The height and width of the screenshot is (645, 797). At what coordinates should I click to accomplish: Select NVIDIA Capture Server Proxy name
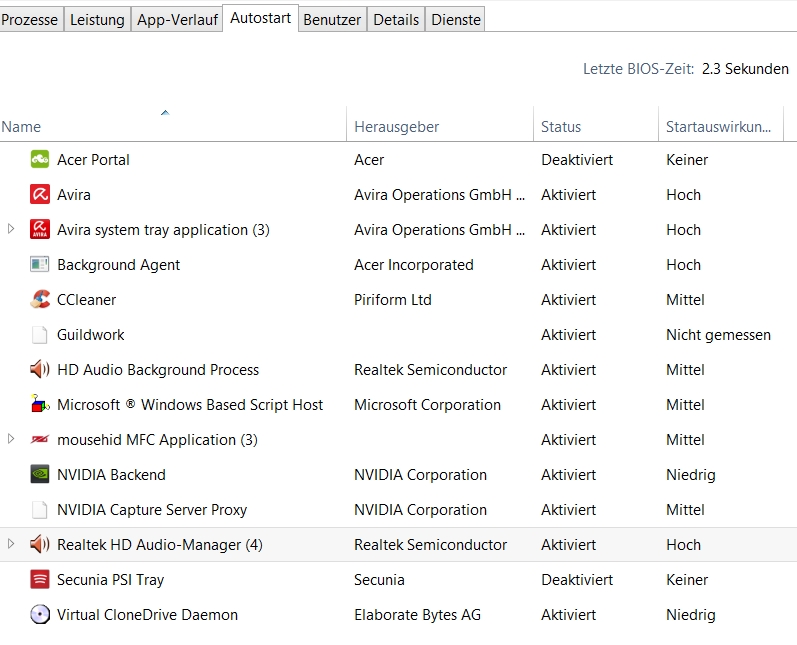152,509
